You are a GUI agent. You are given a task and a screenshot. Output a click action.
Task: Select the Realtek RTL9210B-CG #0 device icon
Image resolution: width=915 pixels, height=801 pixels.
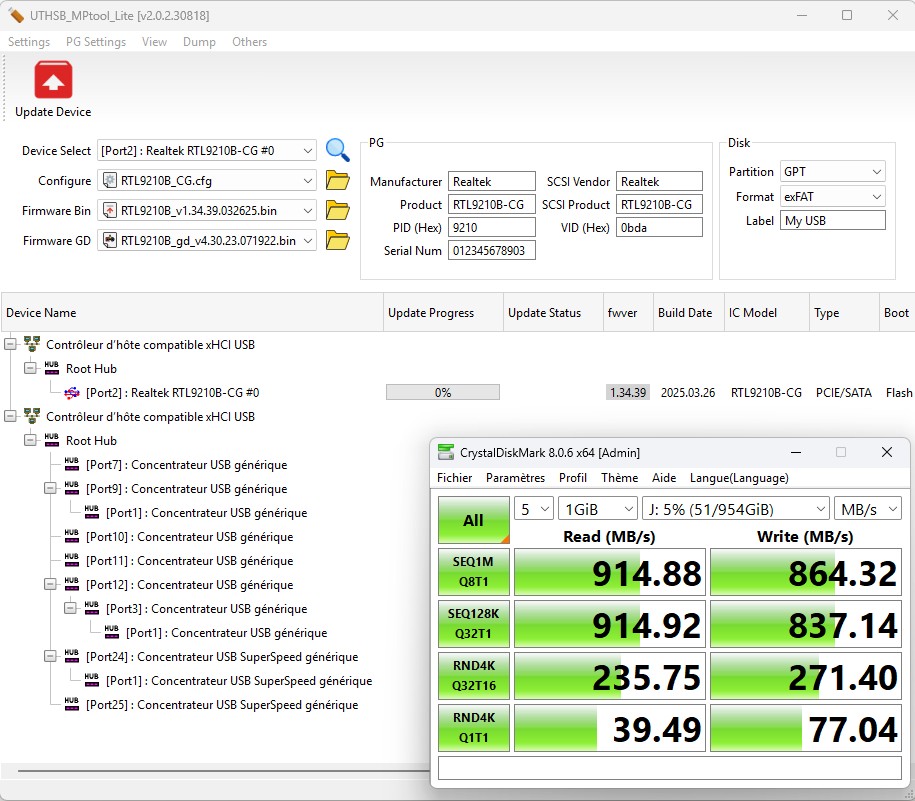click(72, 393)
